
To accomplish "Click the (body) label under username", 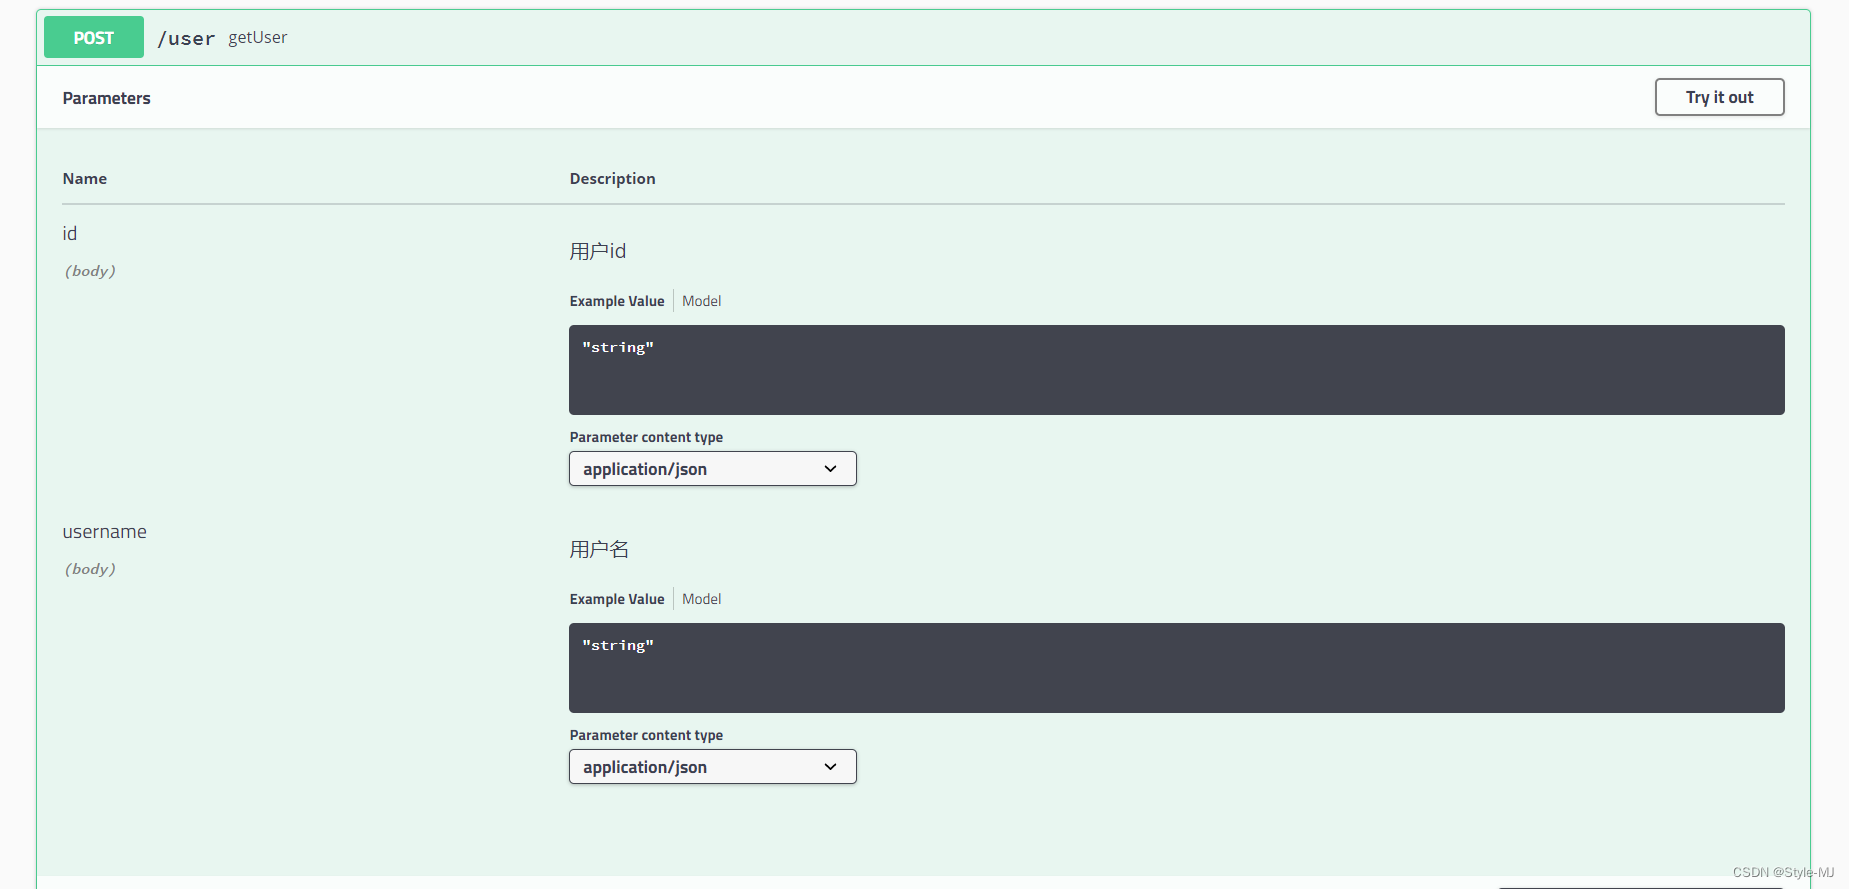I will click(x=90, y=569).
